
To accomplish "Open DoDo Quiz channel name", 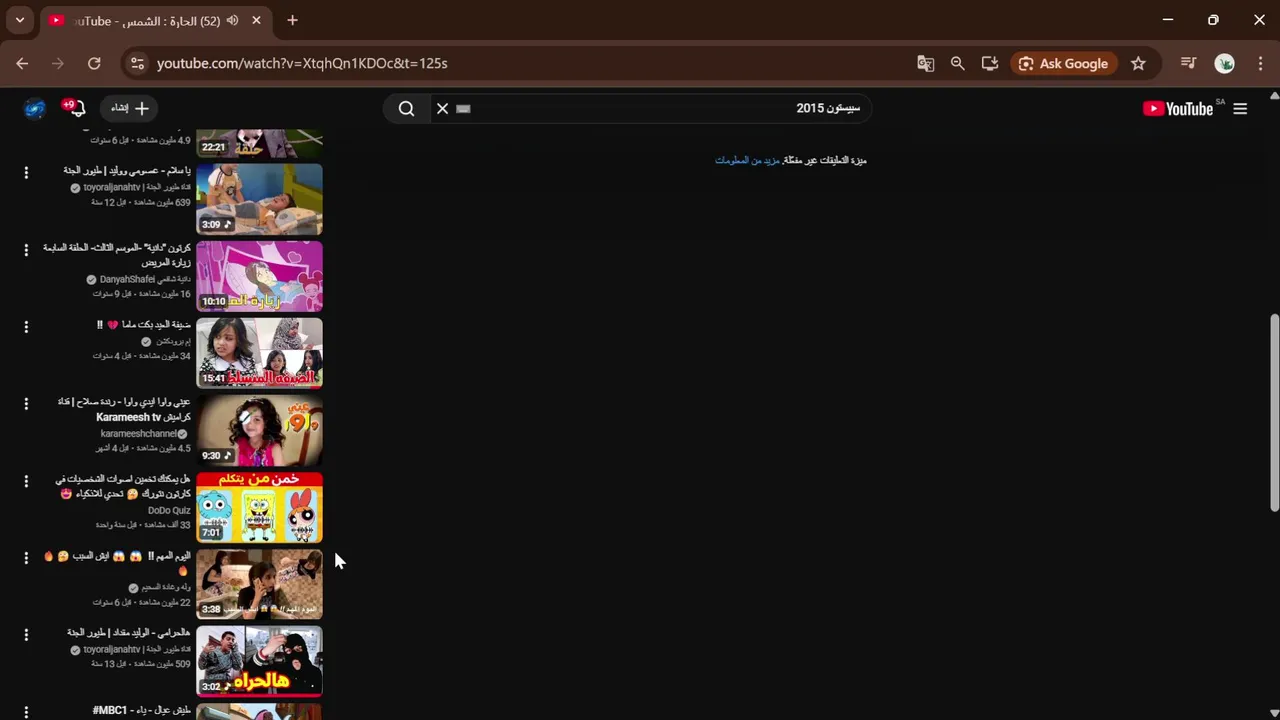I will [169, 511].
